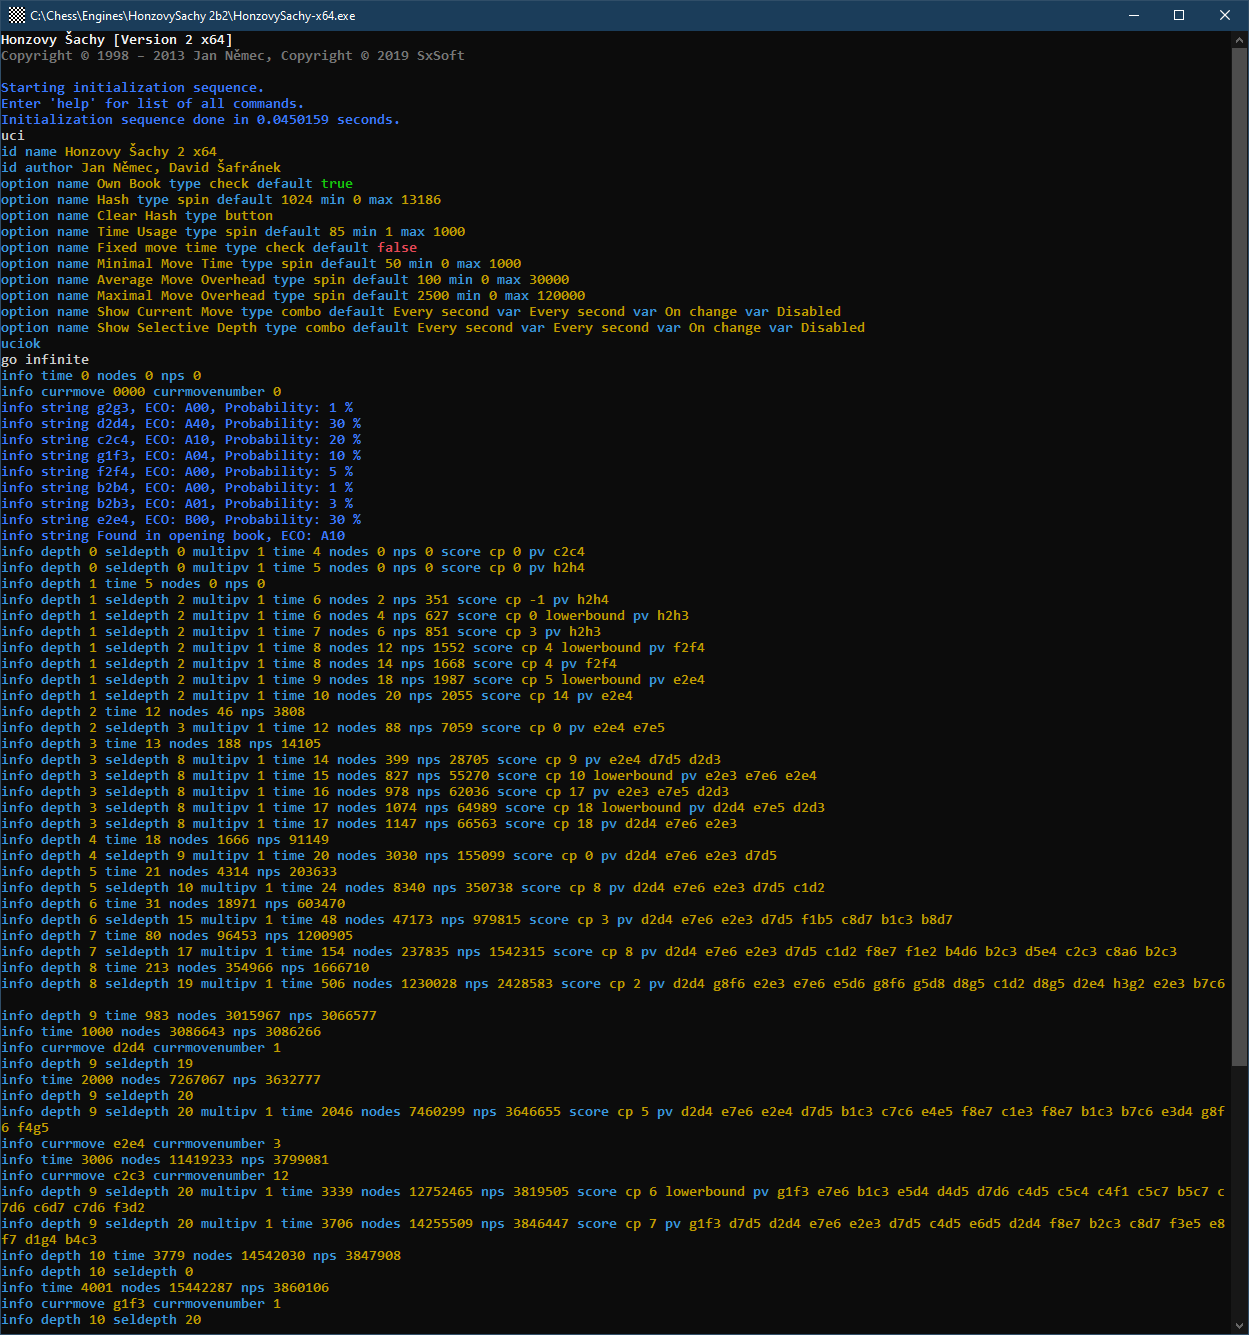Click the 'option name Show Current Move' line

coord(421,312)
